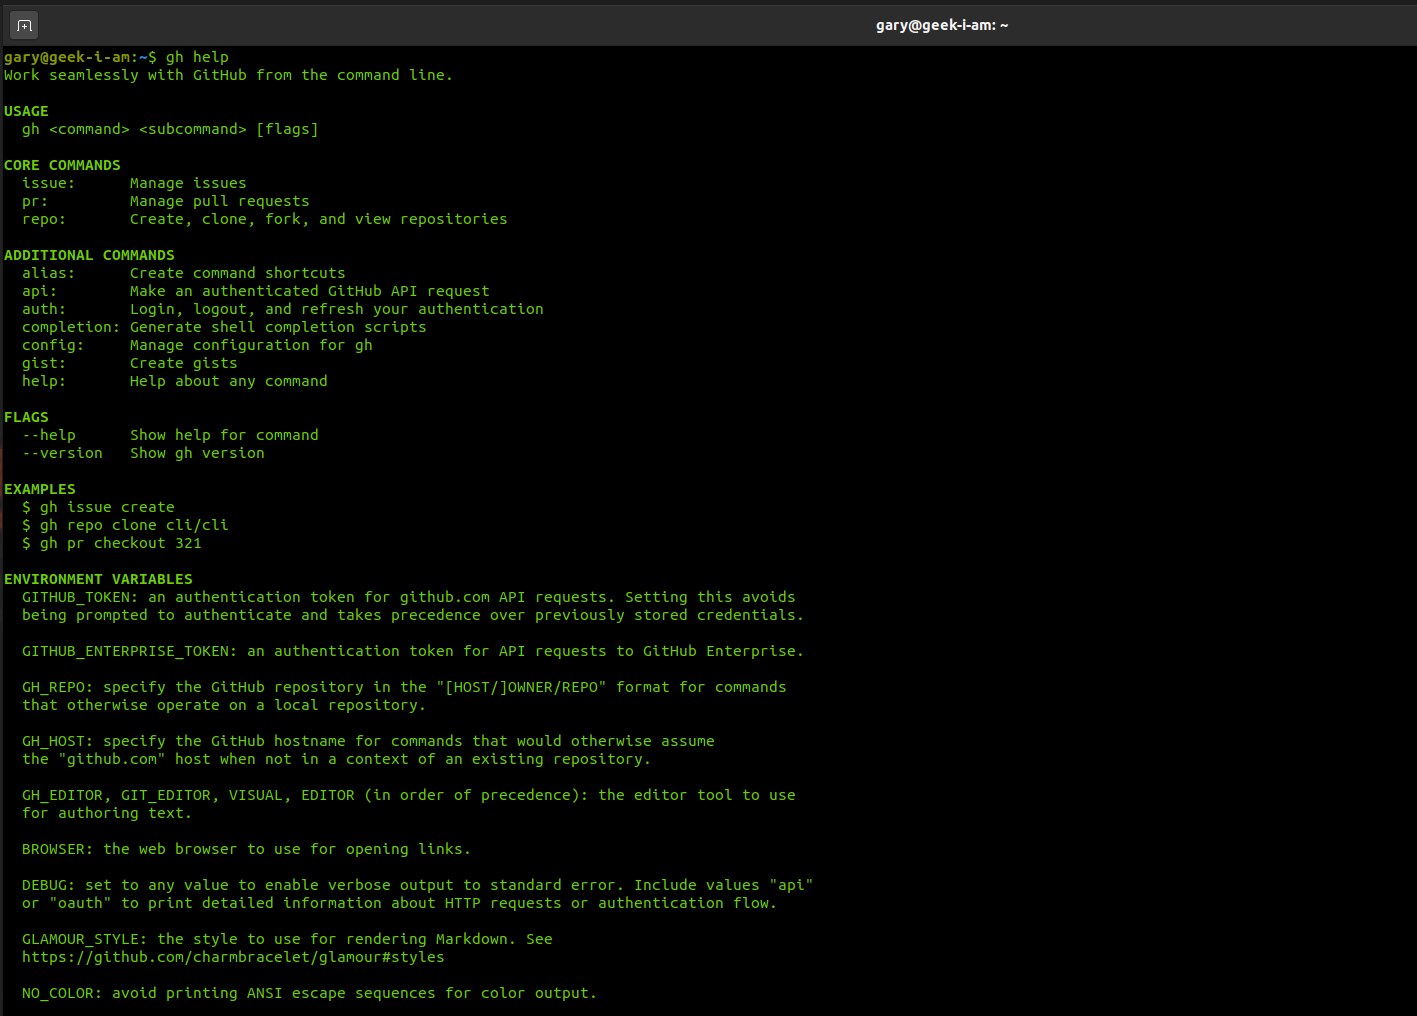Click the CORE COMMANDS heading
Screen dimensions: 1417x1016
tap(62, 165)
